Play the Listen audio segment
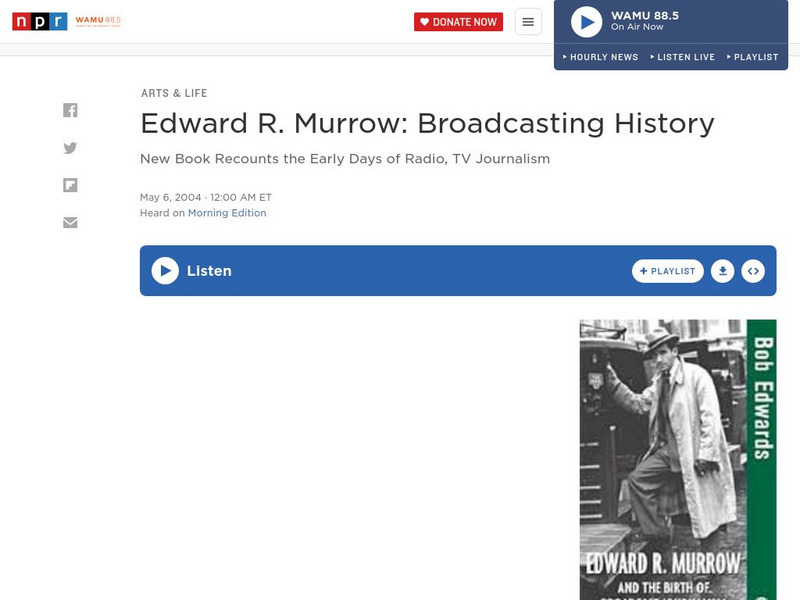This screenshot has width=800, height=600. click(x=163, y=270)
